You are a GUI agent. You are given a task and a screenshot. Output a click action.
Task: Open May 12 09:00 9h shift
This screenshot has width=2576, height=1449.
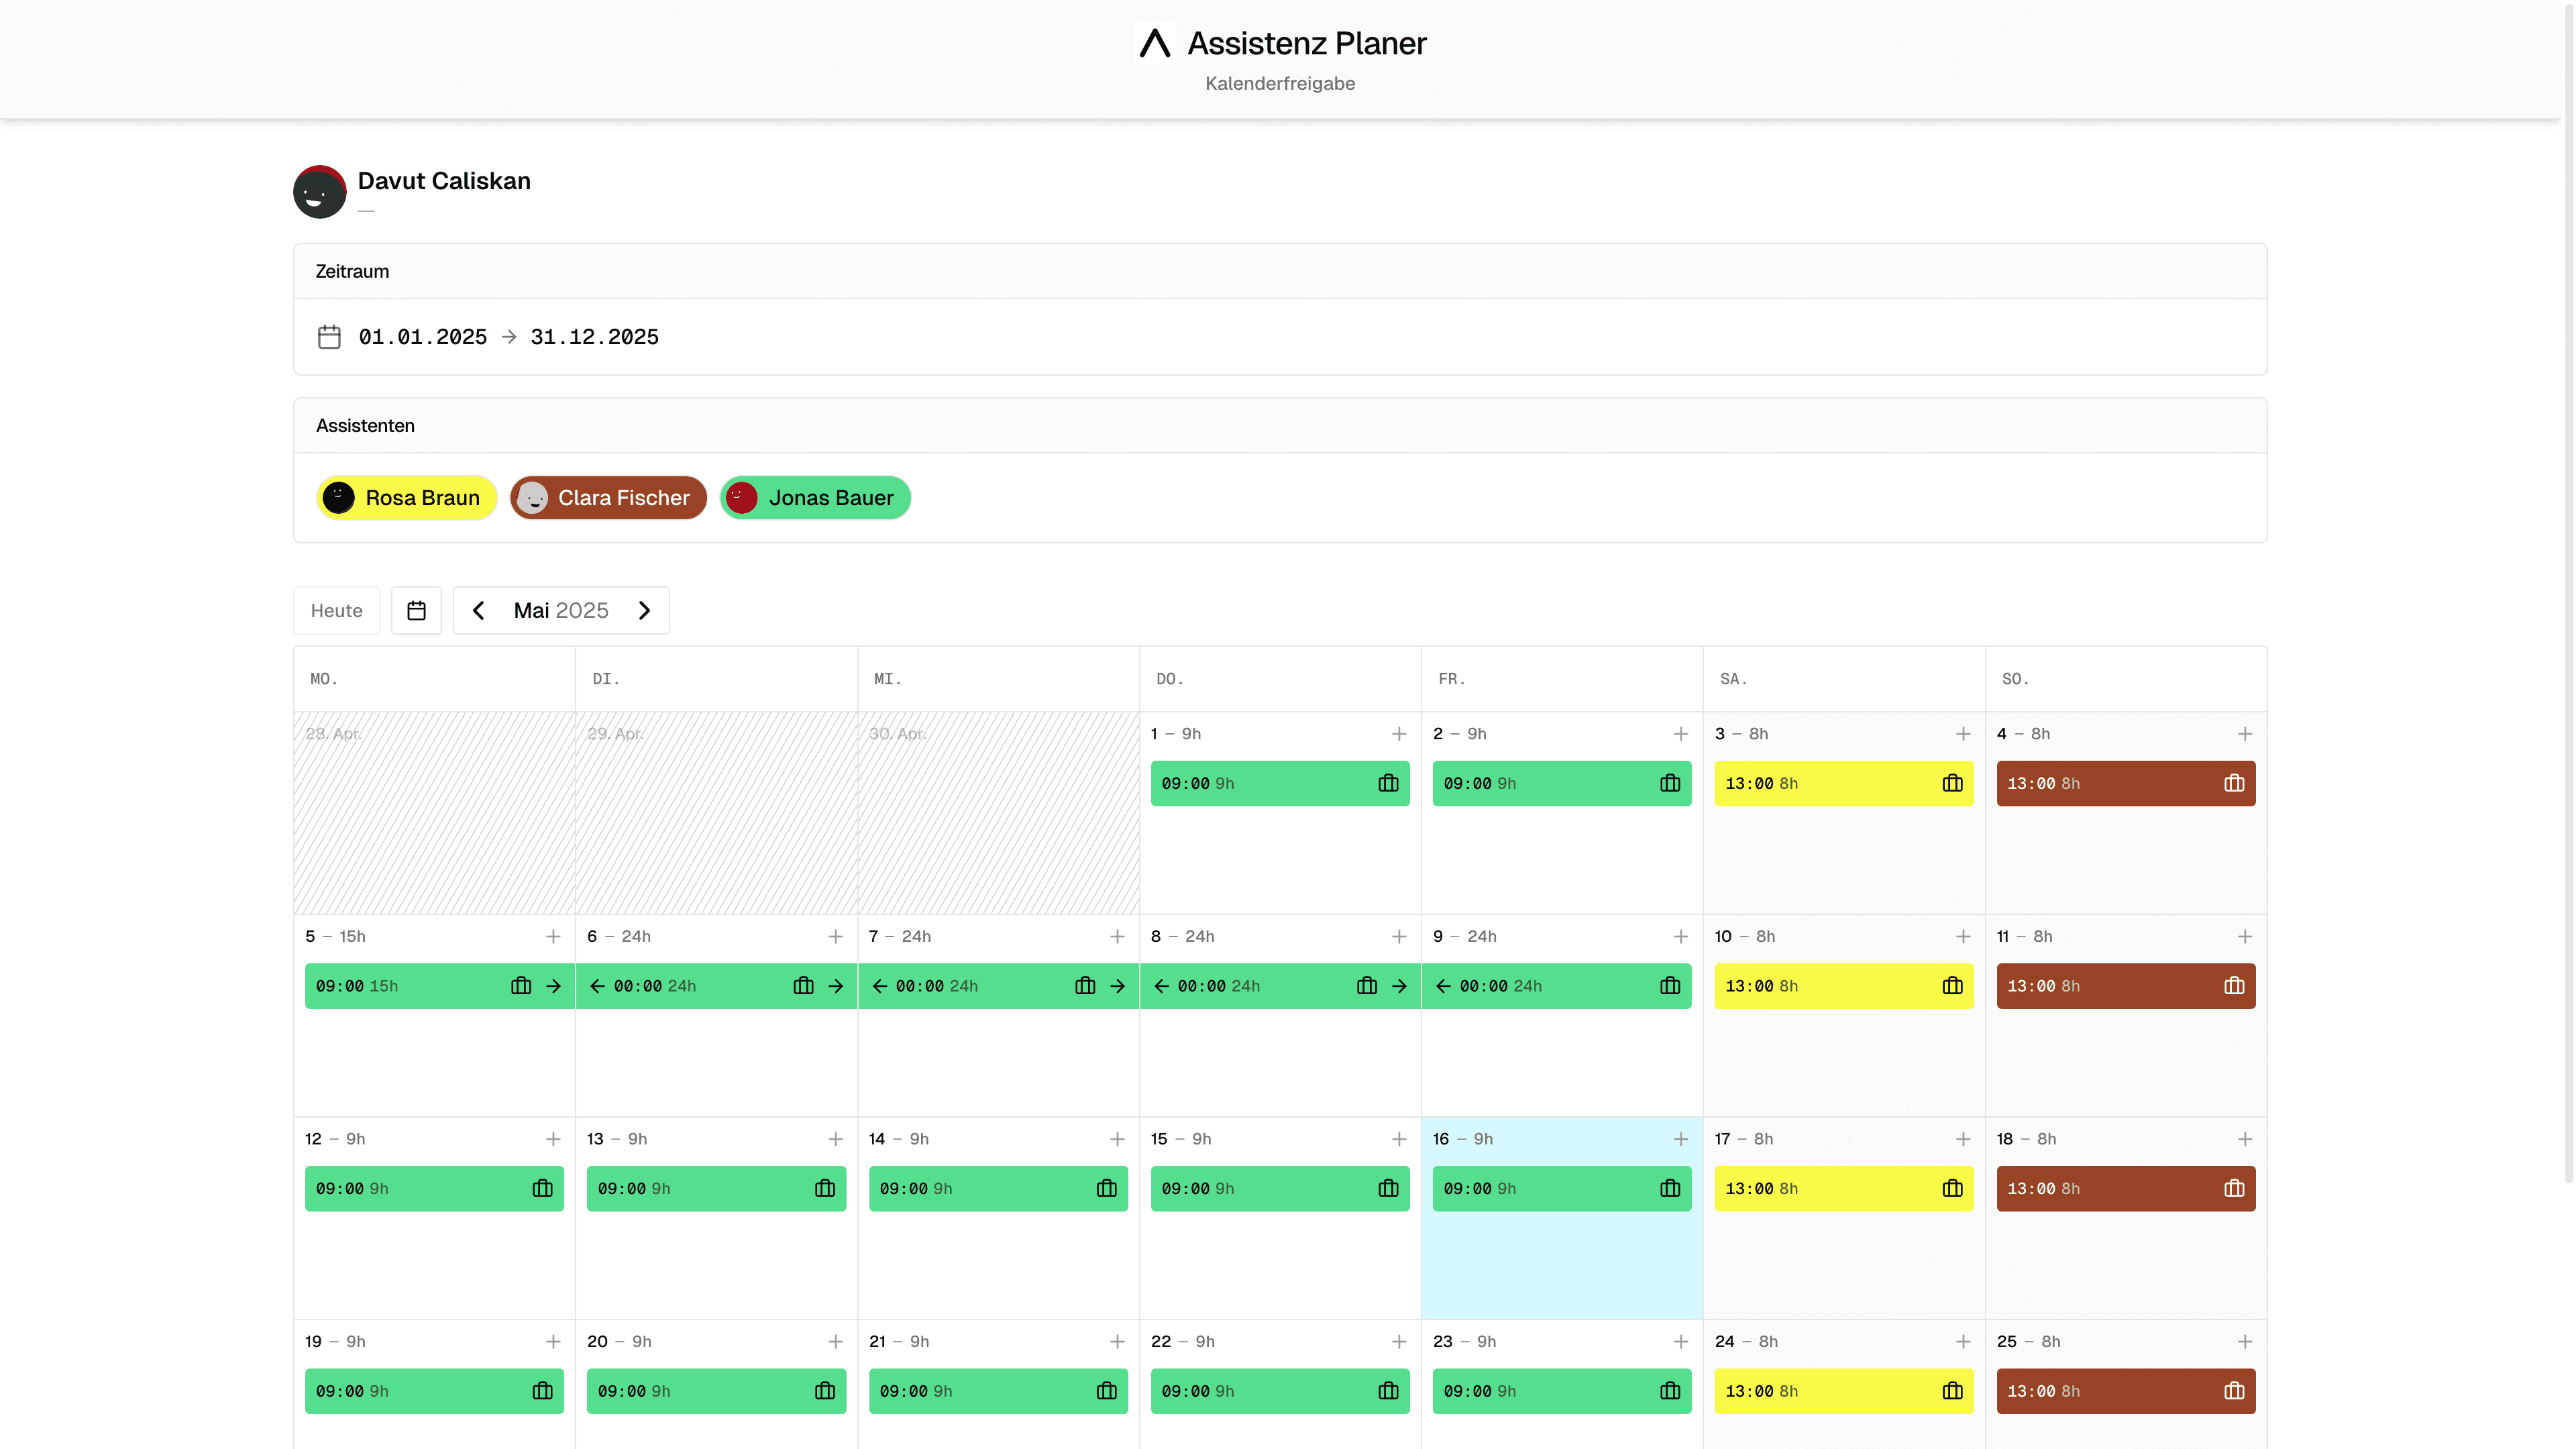click(420, 1188)
